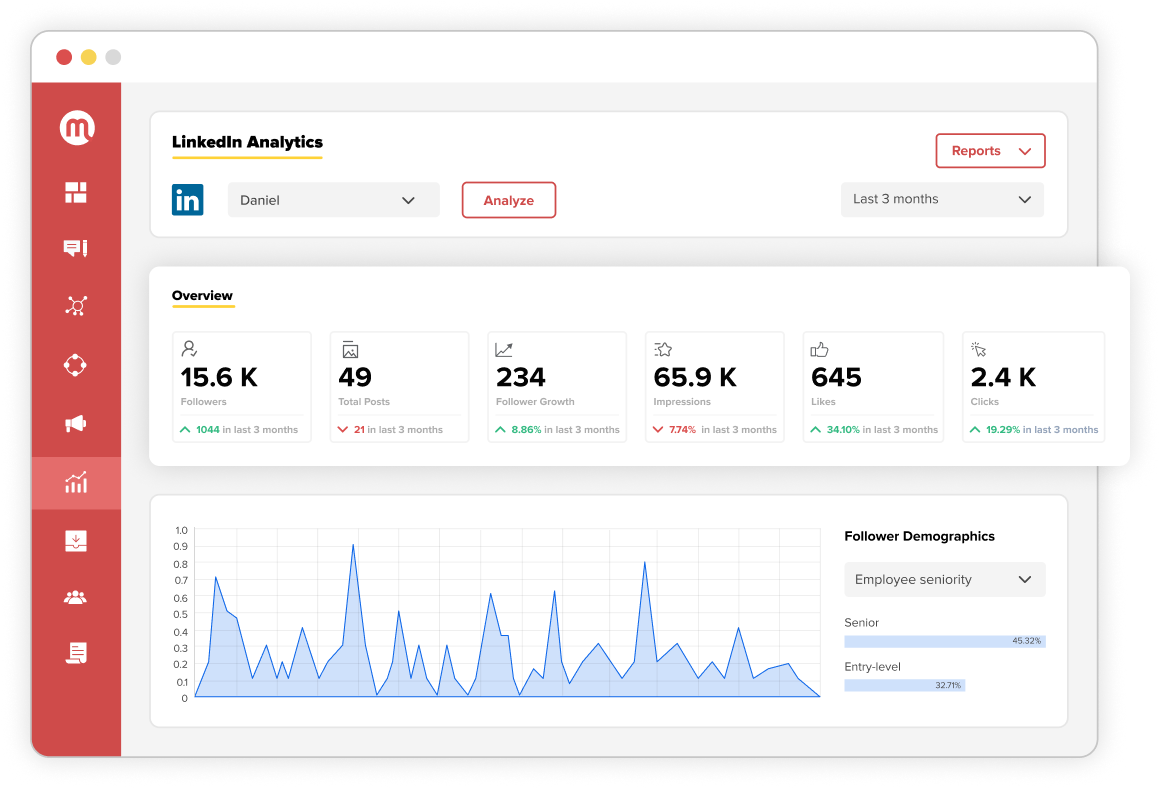Click the highest peak in line chart
Screen dimensions: 1160x788
click(x=353, y=545)
